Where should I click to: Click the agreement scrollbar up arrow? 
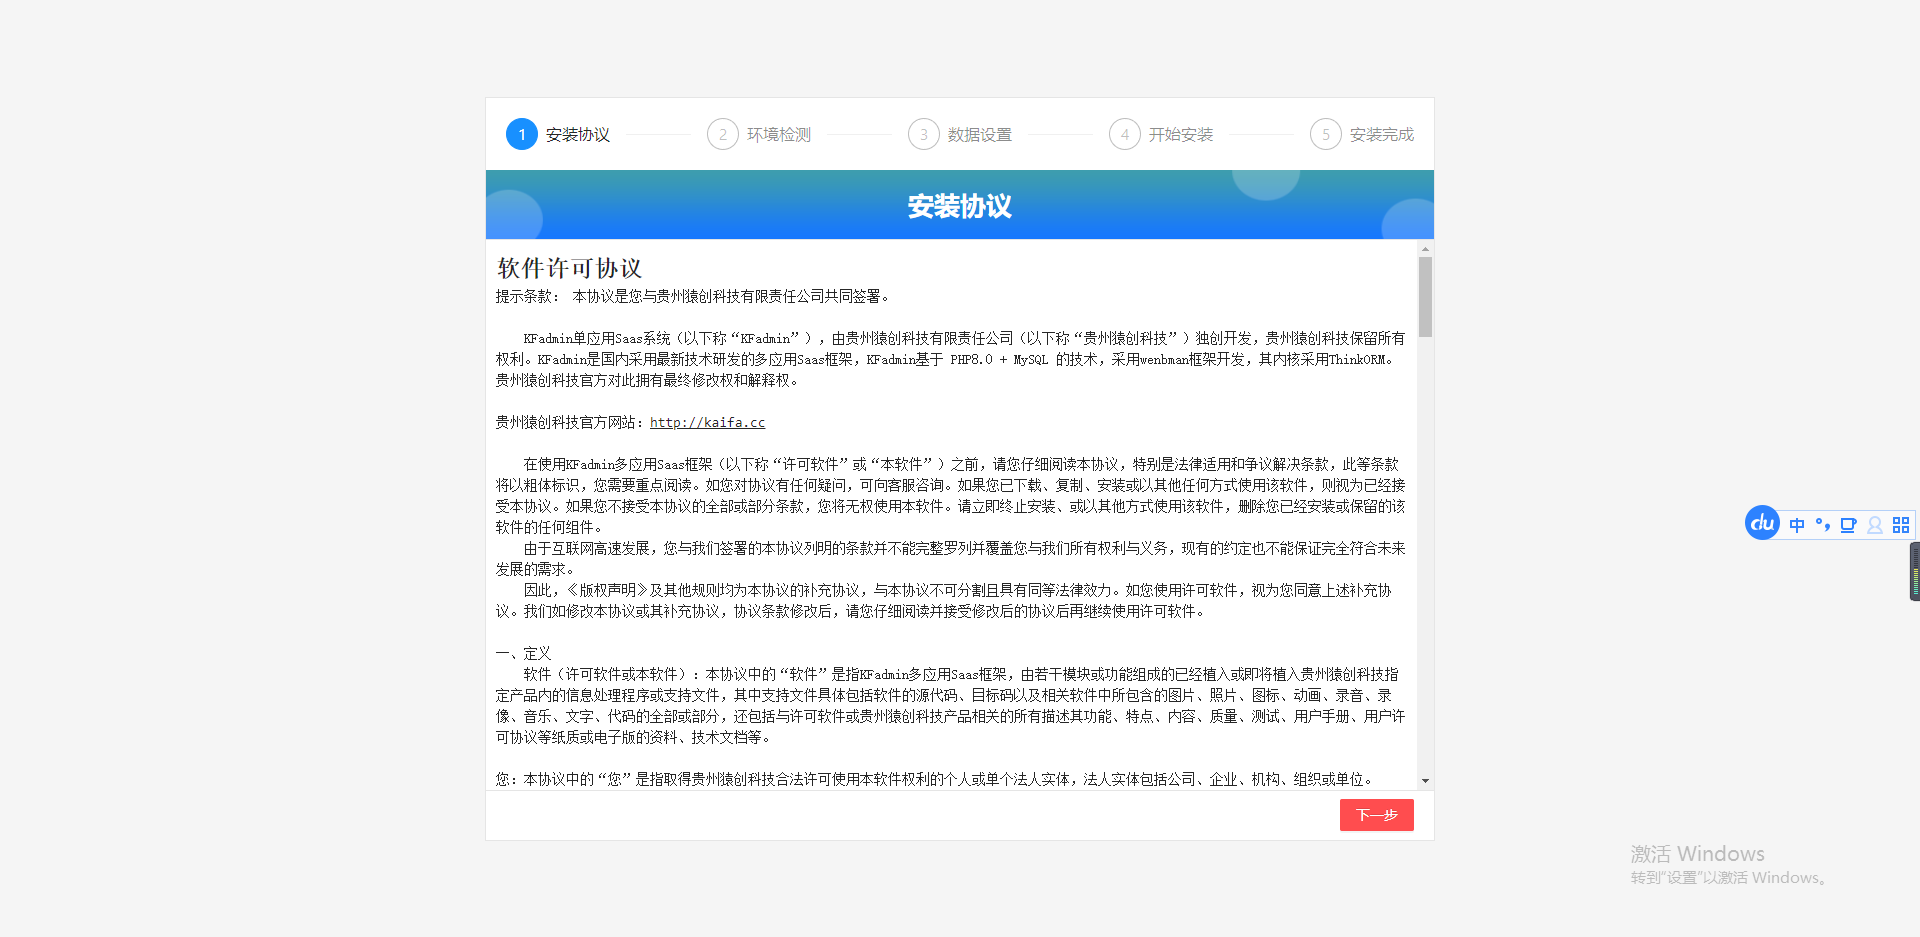click(1425, 248)
